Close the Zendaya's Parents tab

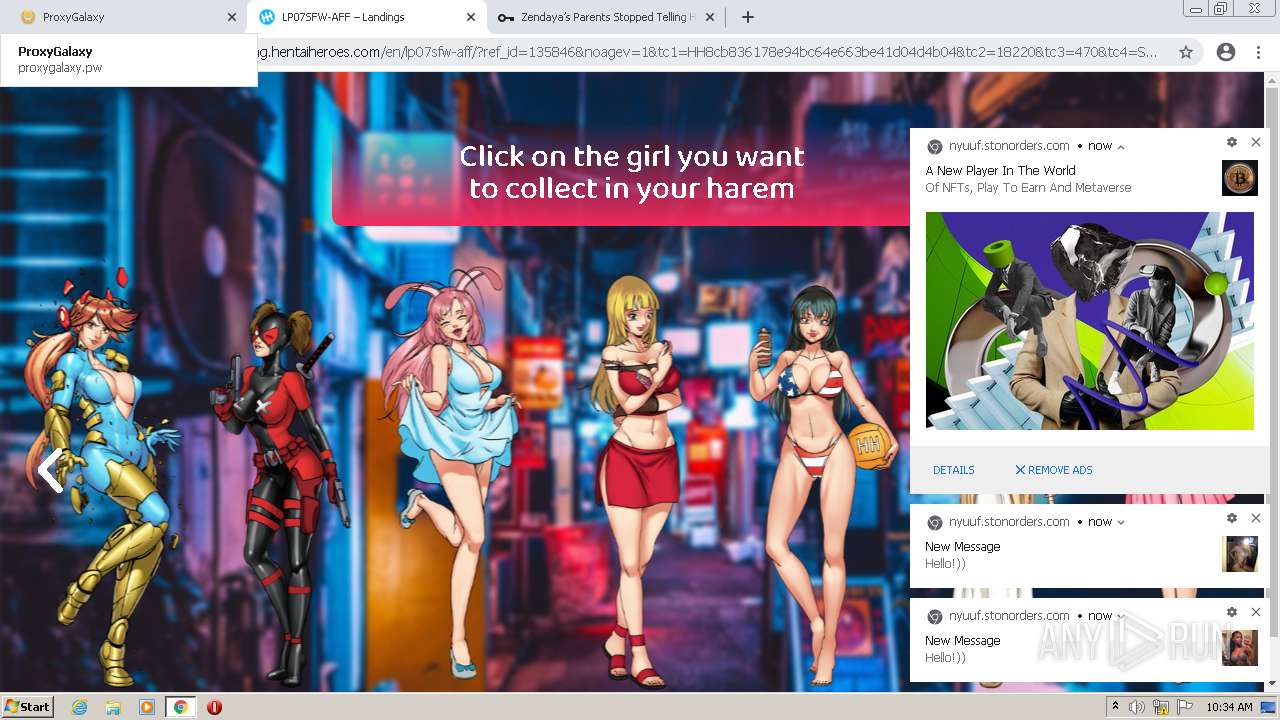pyautogui.click(x=710, y=17)
